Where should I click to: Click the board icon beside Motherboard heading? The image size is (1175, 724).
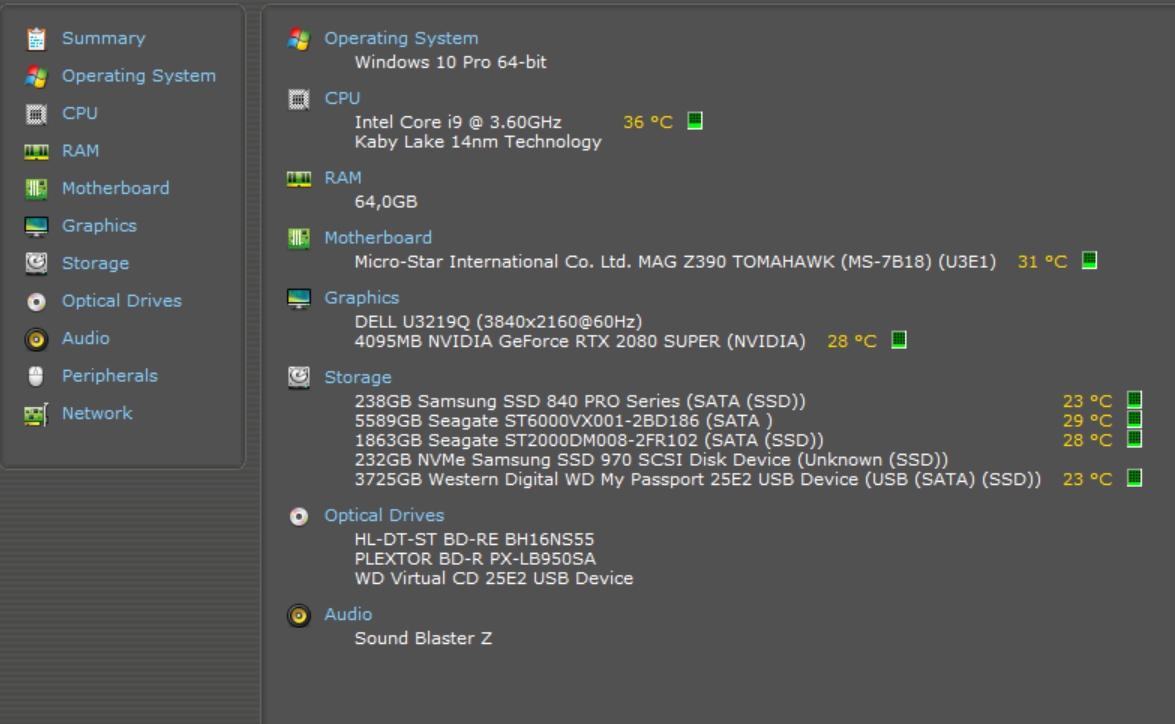[299, 238]
